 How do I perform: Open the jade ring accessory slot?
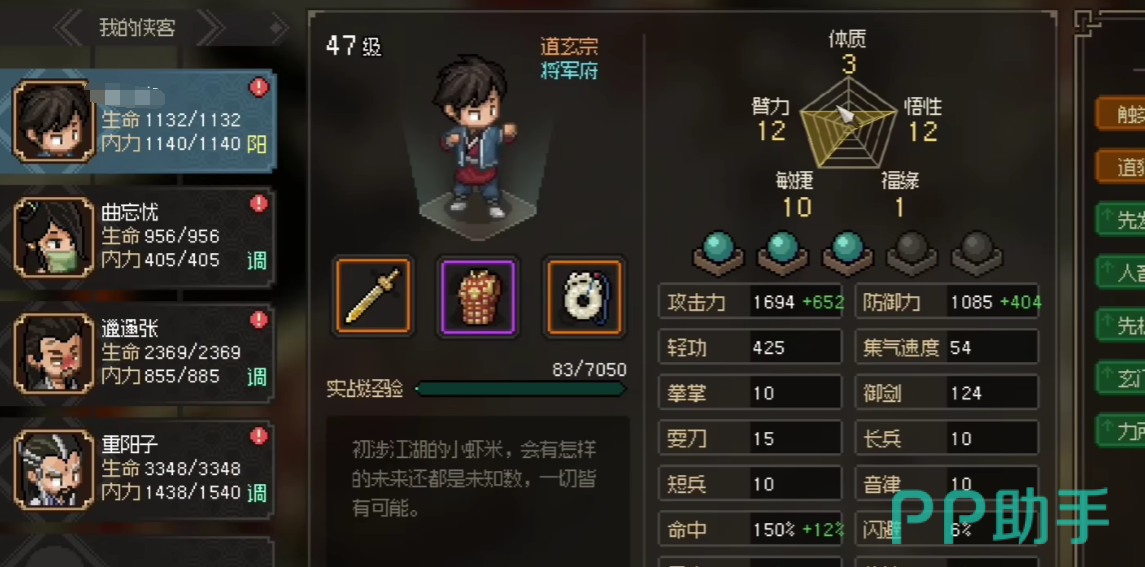tap(583, 296)
